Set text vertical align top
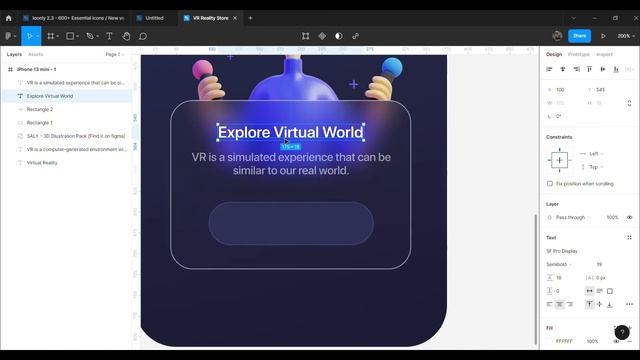 pyautogui.click(x=589, y=304)
